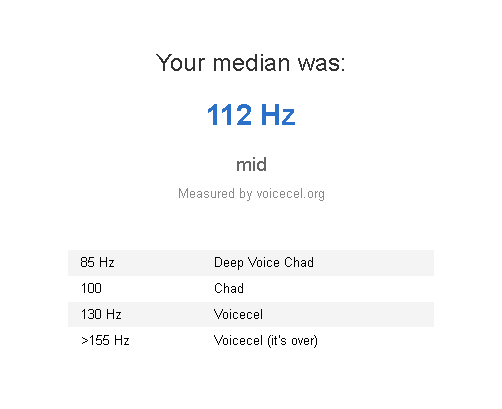Screen dimensions: 502x409
Task: Select the "Chad" category label
Action: coord(229,288)
